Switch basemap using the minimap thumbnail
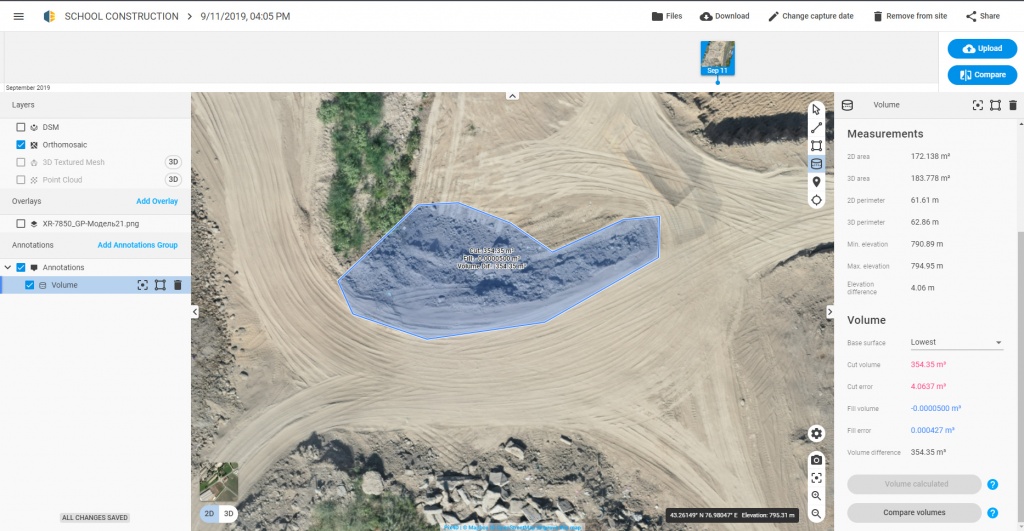Image resolution: width=1024 pixels, height=531 pixels. pyautogui.click(x=219, y=481)
